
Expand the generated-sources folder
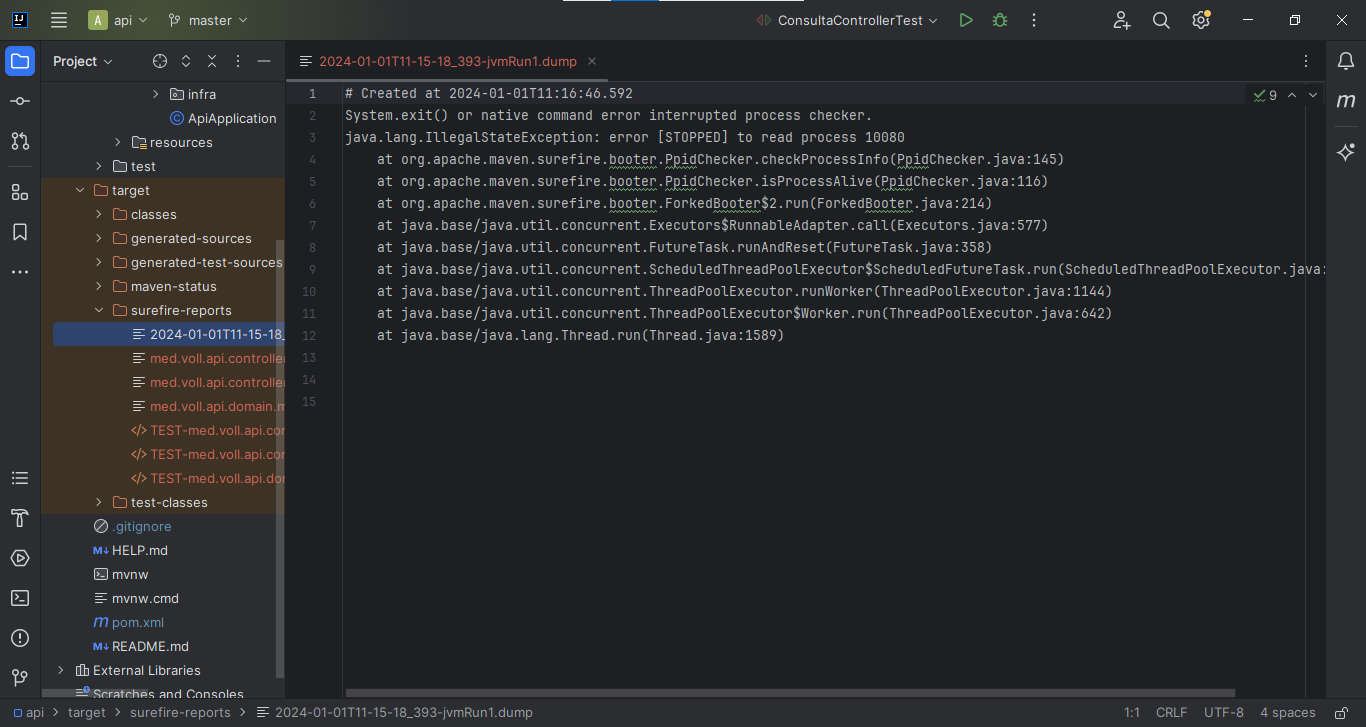coord(99,238)
